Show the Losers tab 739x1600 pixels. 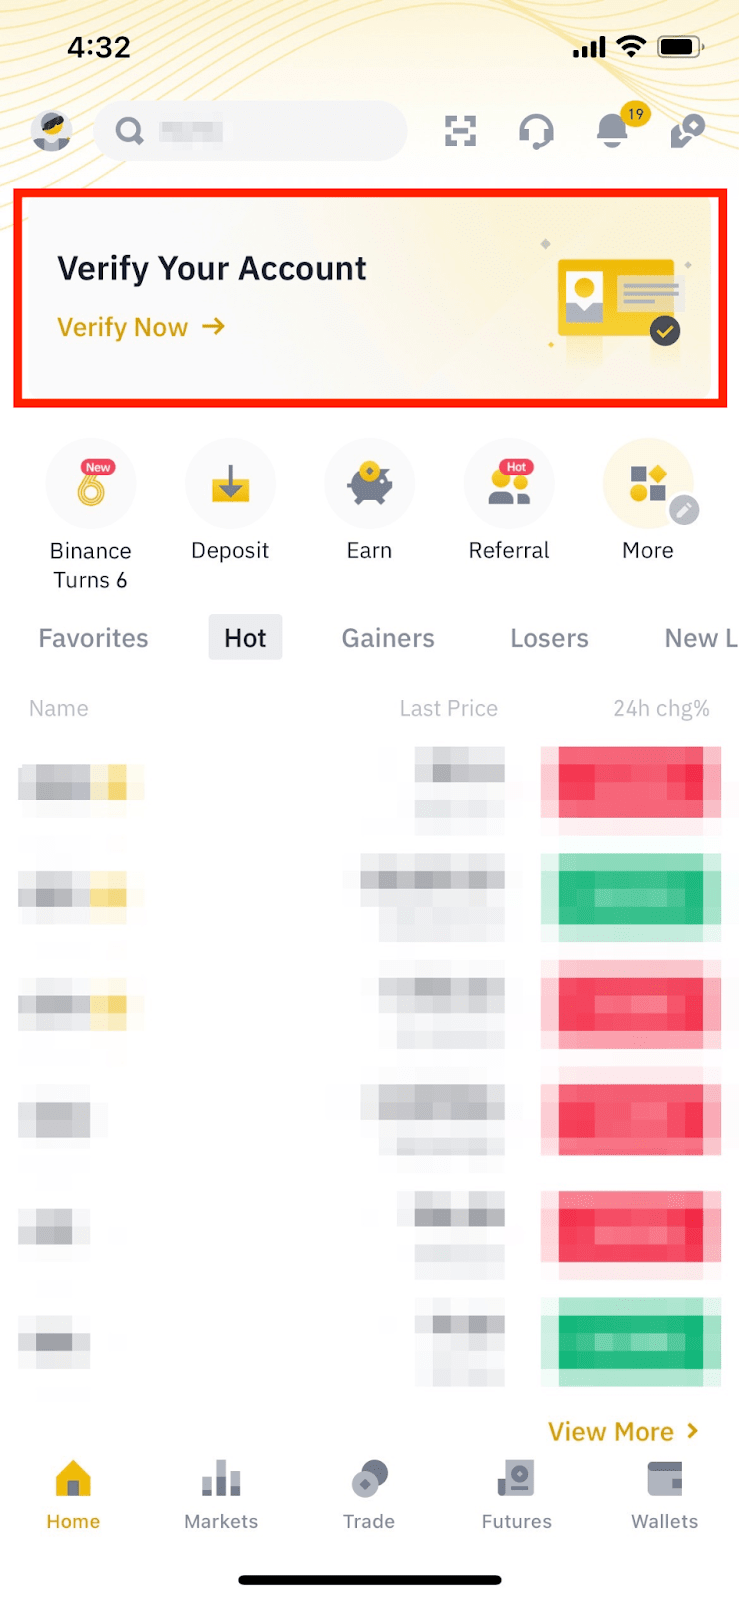tap(549, 638)
